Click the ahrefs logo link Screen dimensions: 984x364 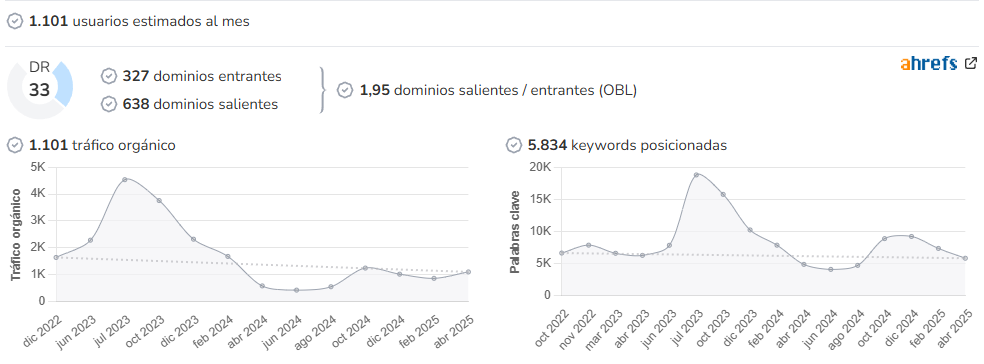point(928,63)
